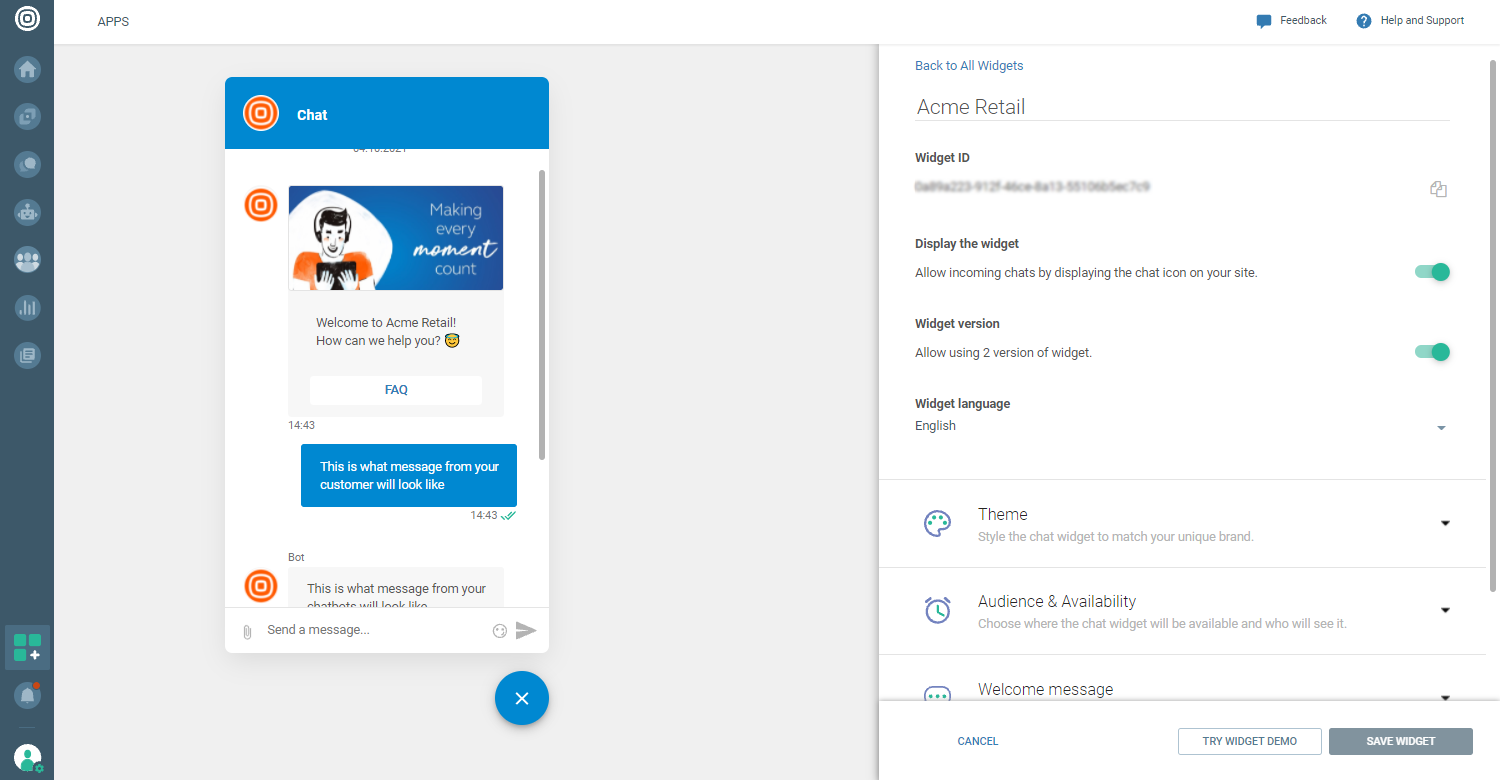Click the Send a message input field
Image resolution: width=1500 pixels, height=780 pixels.
tap(375, 630)
